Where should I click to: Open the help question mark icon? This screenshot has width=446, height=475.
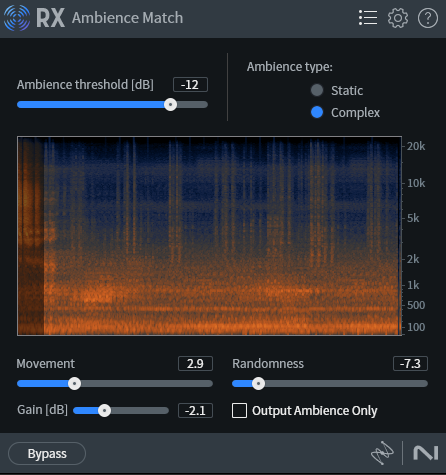[428, 18]
